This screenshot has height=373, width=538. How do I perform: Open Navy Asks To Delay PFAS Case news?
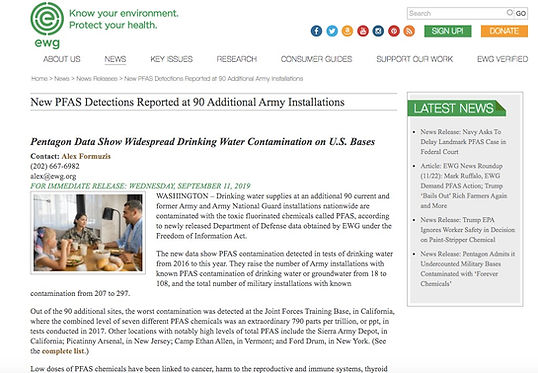(463, 142)
